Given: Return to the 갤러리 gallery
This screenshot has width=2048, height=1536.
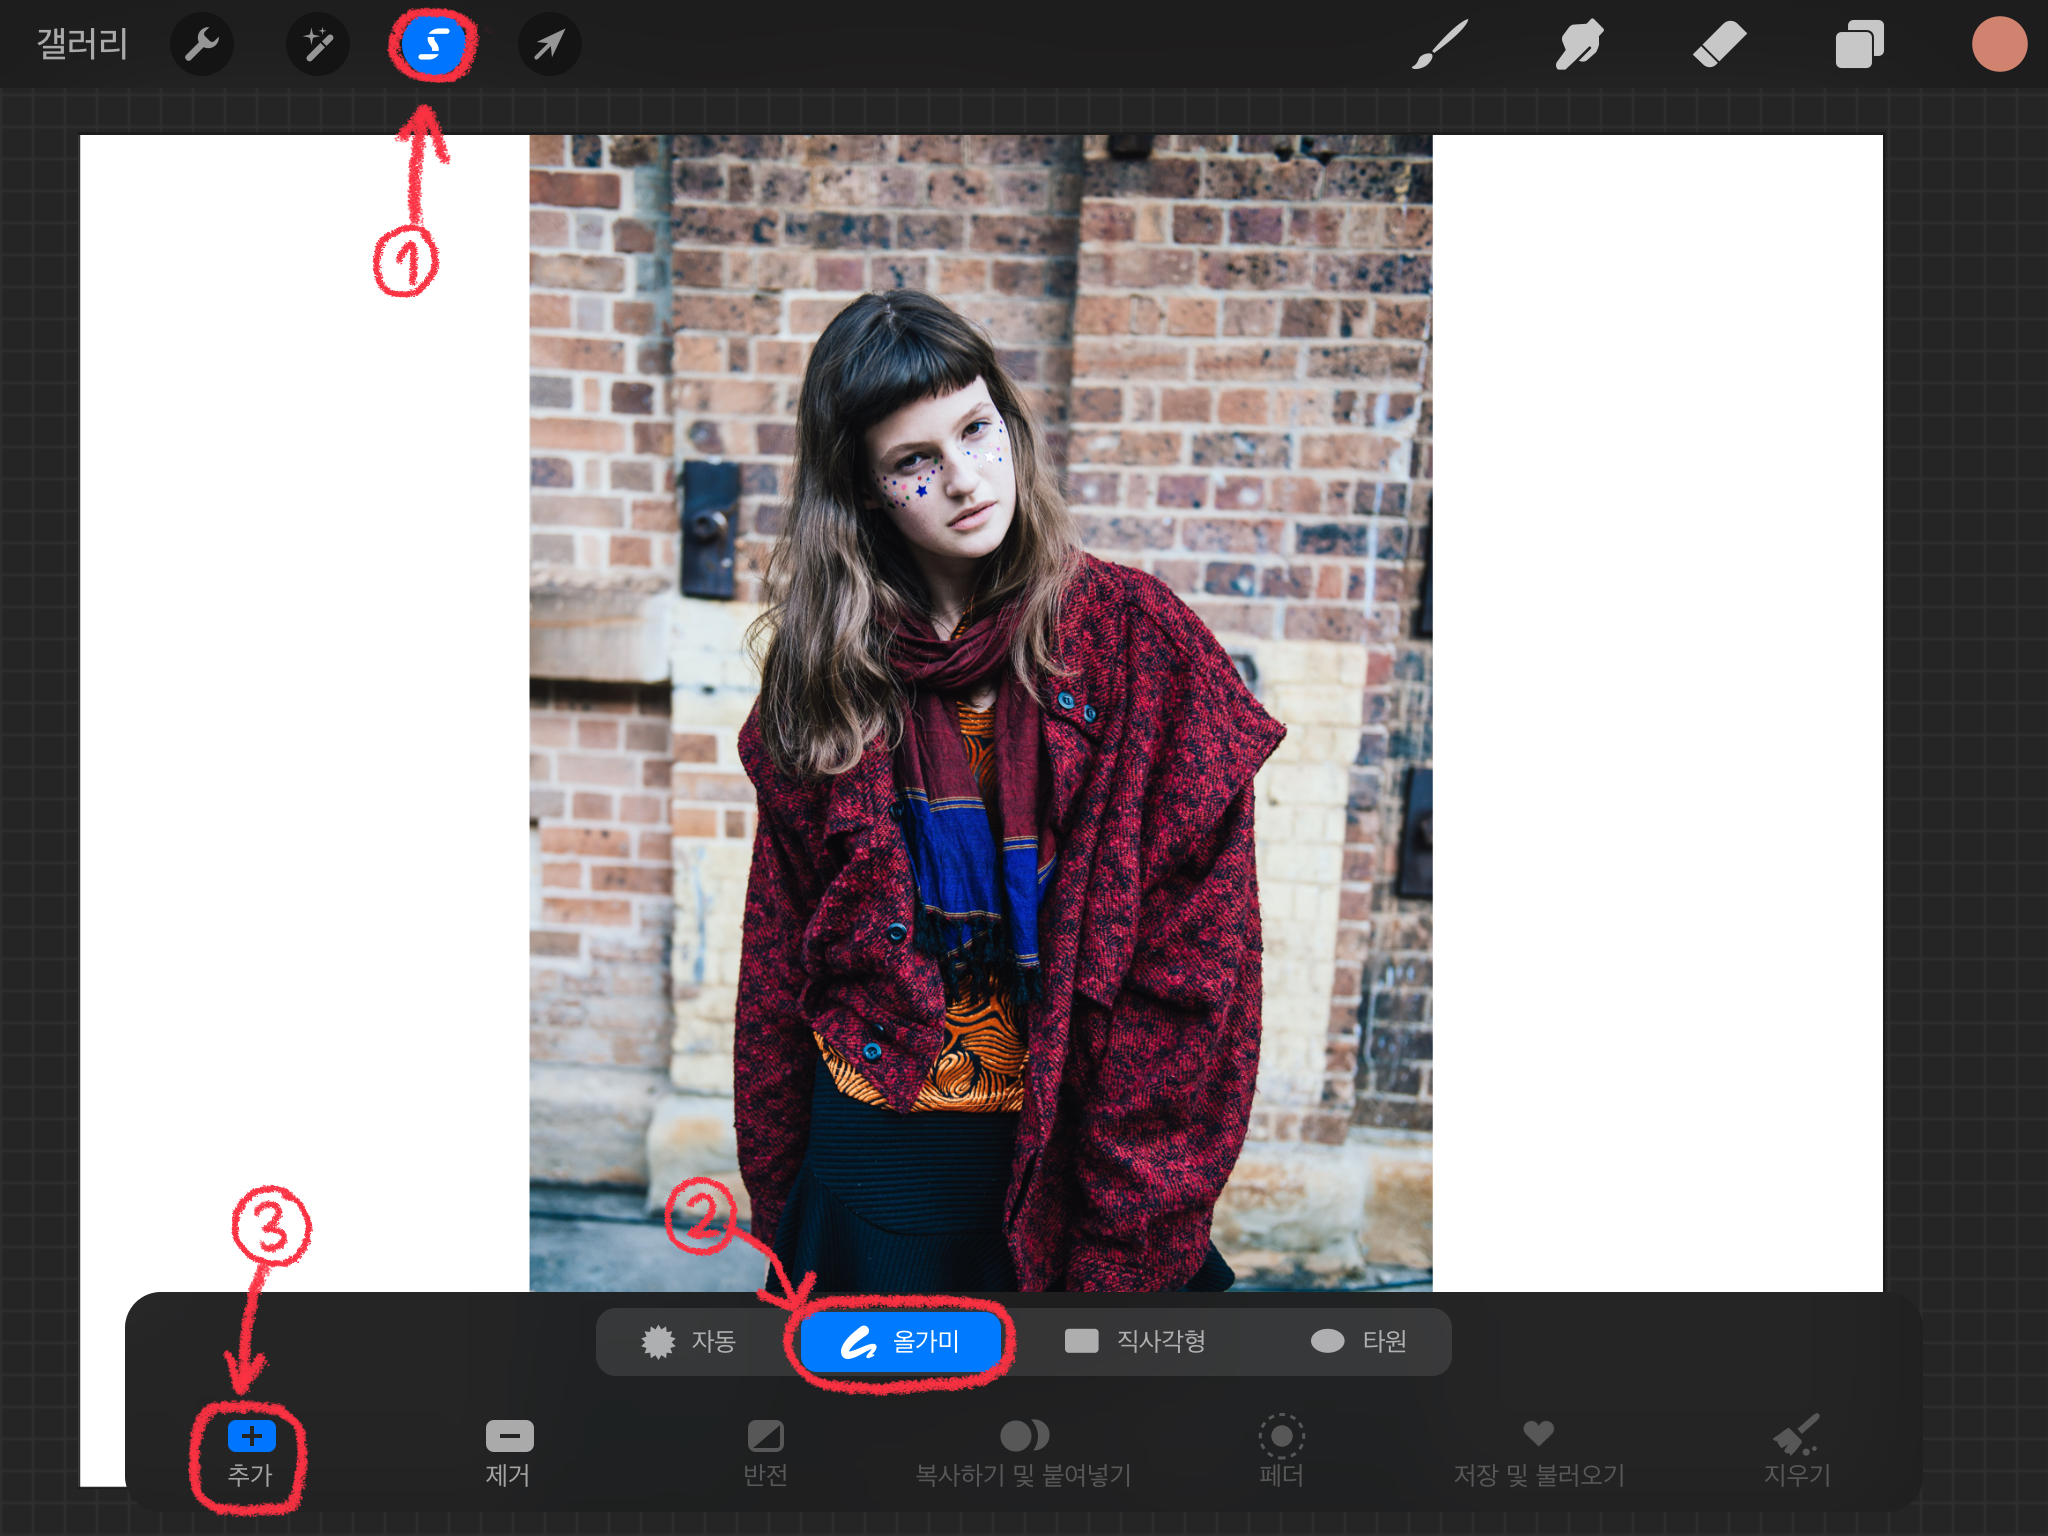Looking at the screenshot, I should [82, 45].
